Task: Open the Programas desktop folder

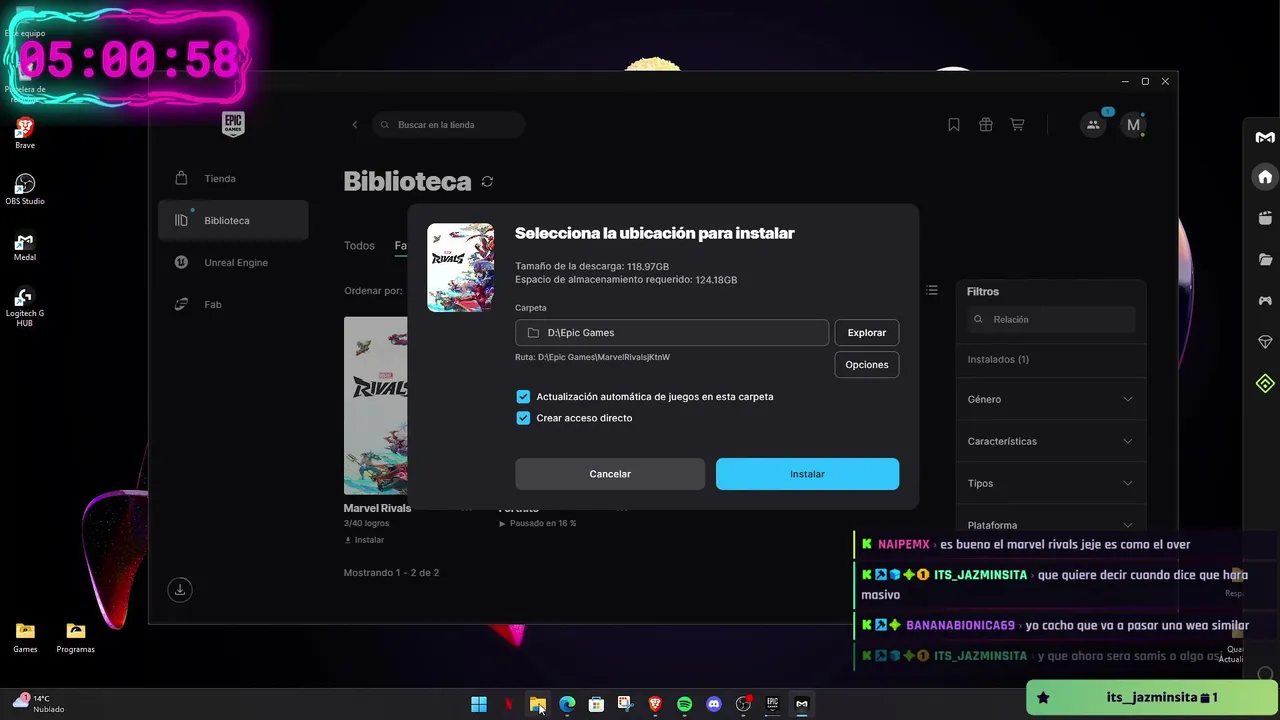Action: (x=76, y=637)
